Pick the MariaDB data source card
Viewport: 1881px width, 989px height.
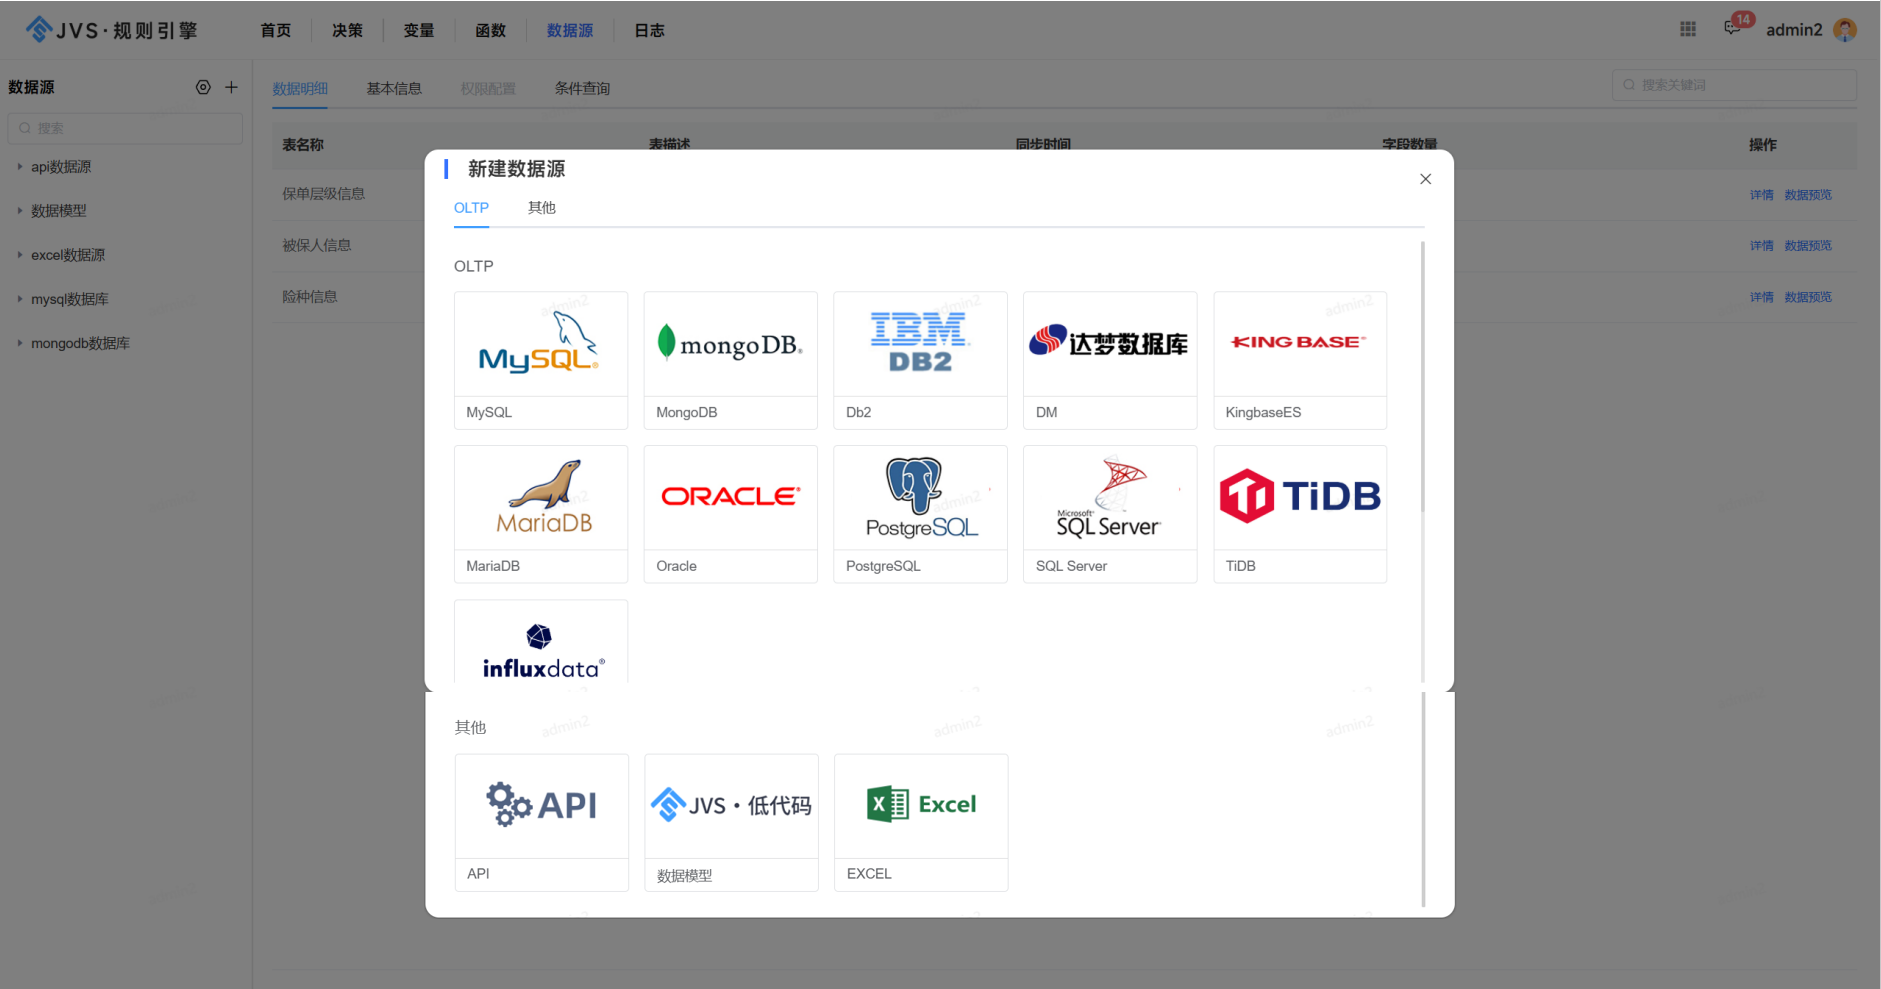click(541, 514)
